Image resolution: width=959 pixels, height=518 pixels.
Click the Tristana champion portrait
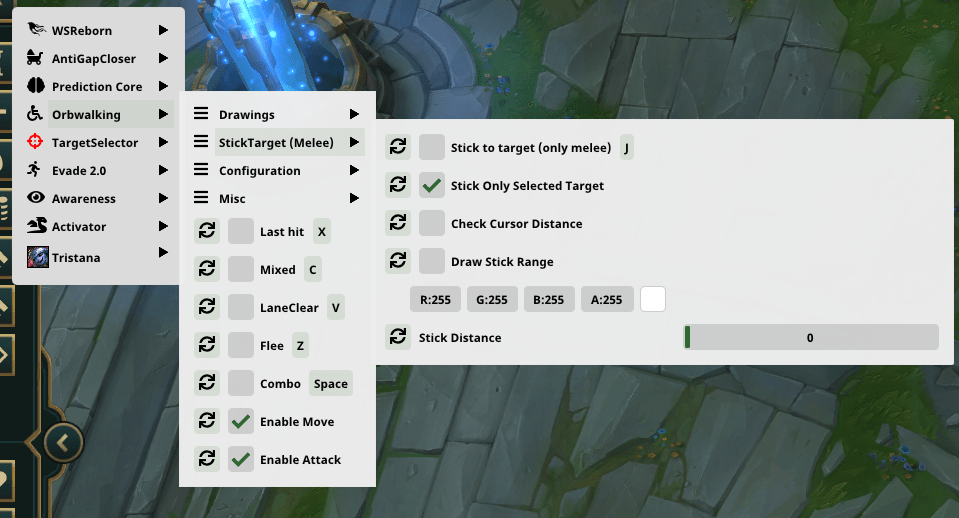click(x=38, y=257)
